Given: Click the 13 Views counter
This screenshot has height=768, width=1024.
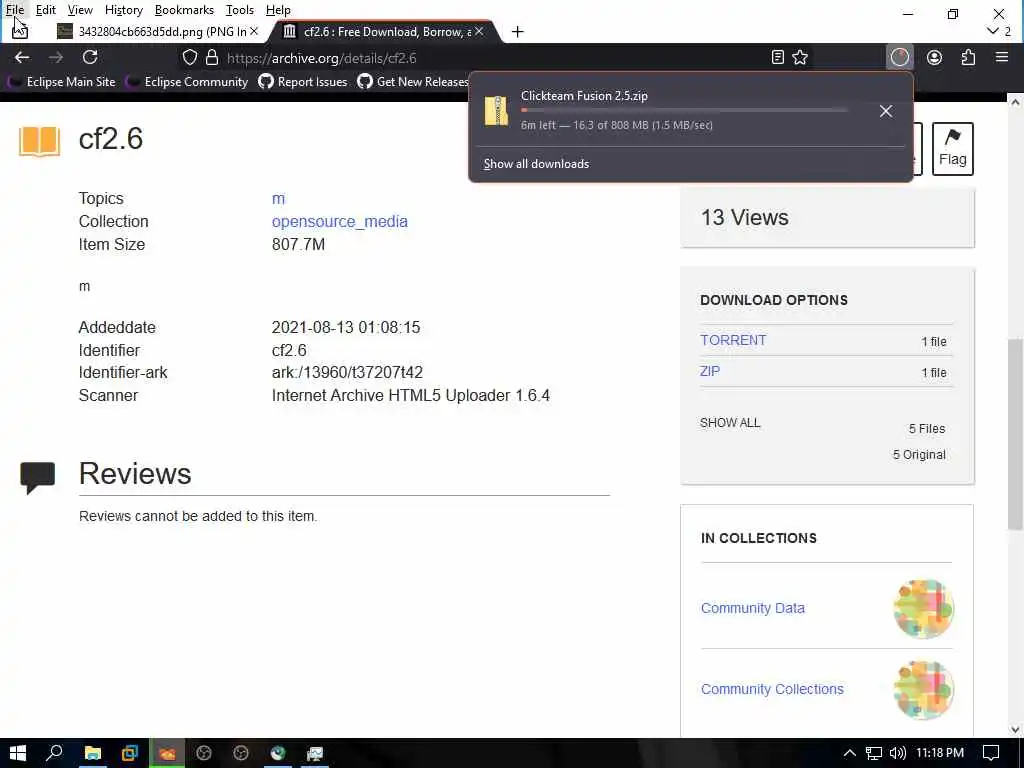Looking at the screenshot, I should 744,217.
